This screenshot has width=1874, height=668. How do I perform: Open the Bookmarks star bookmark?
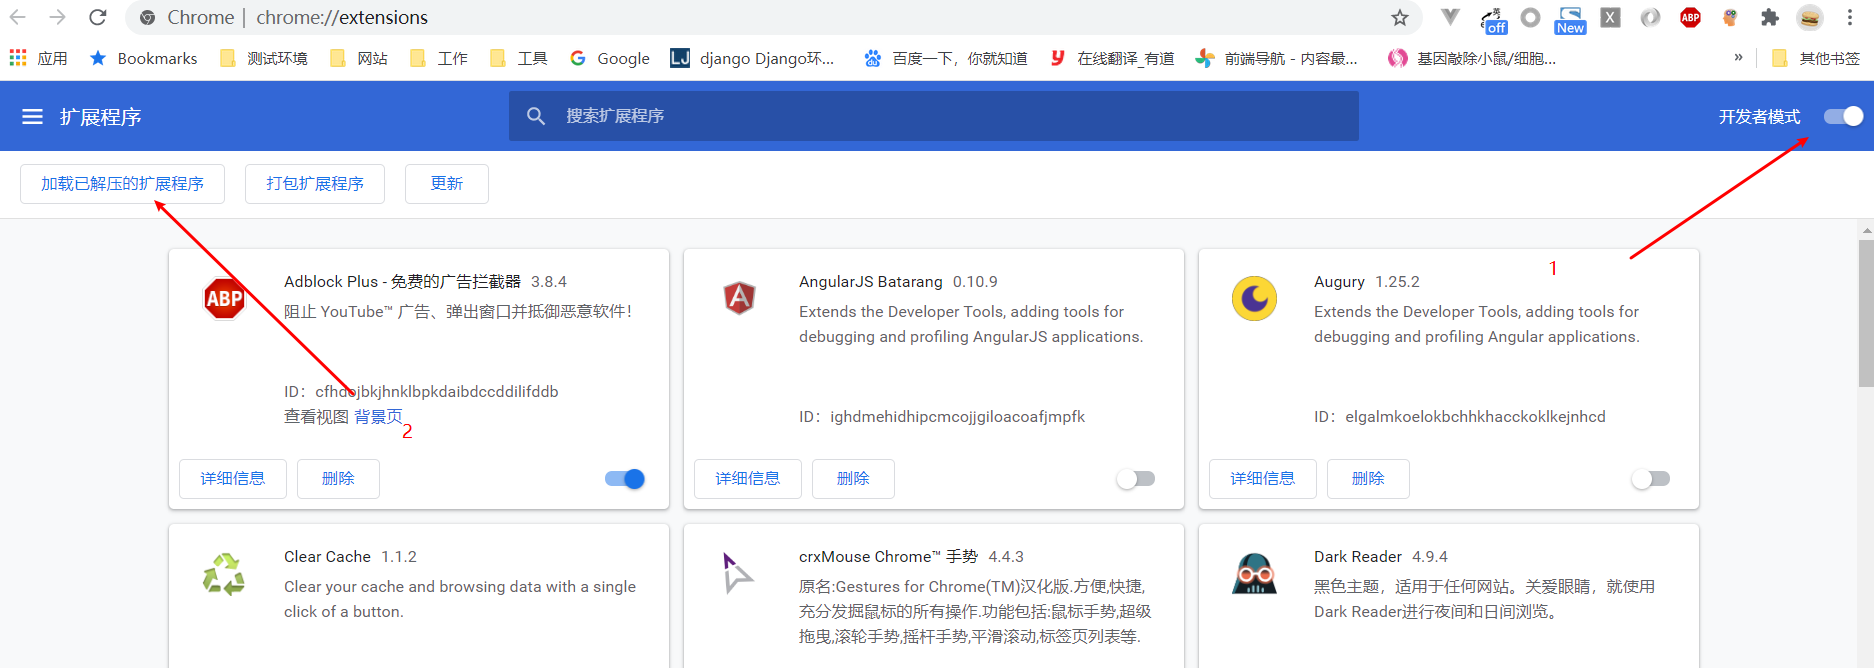[143, 58]
